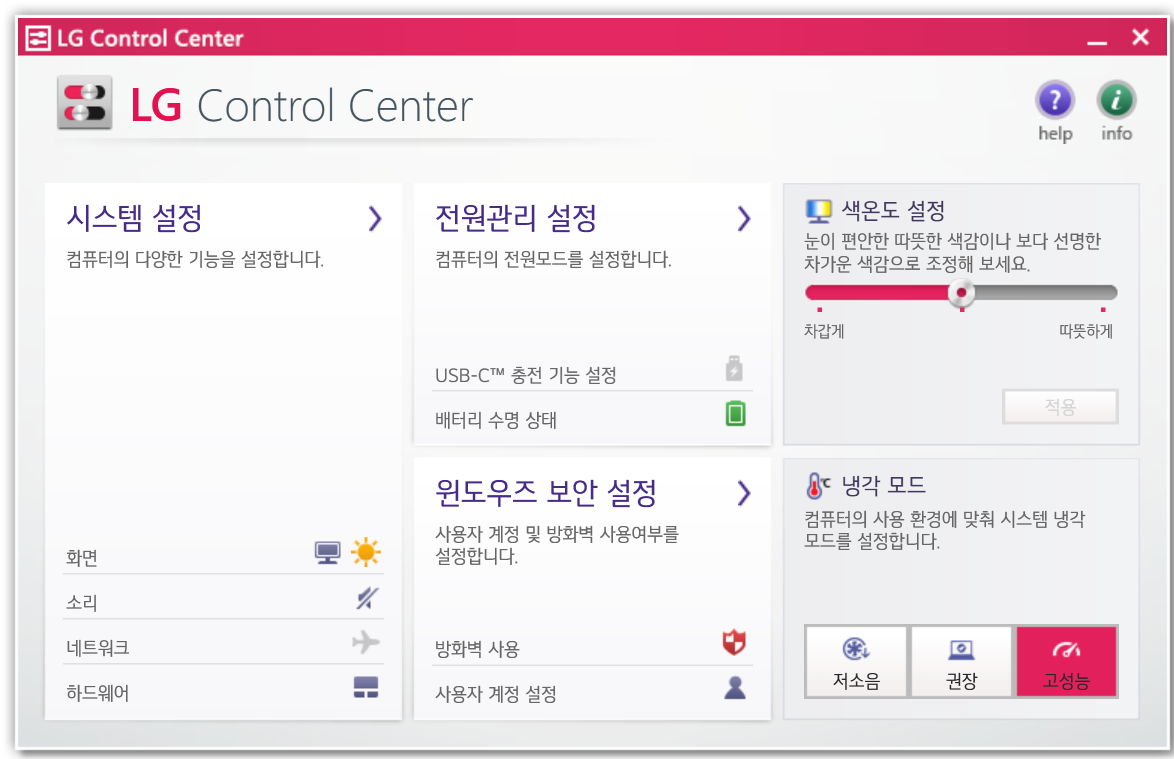Click the muted speaker icon beside 소리
1174x759 pixels.
tap(367, 598)
